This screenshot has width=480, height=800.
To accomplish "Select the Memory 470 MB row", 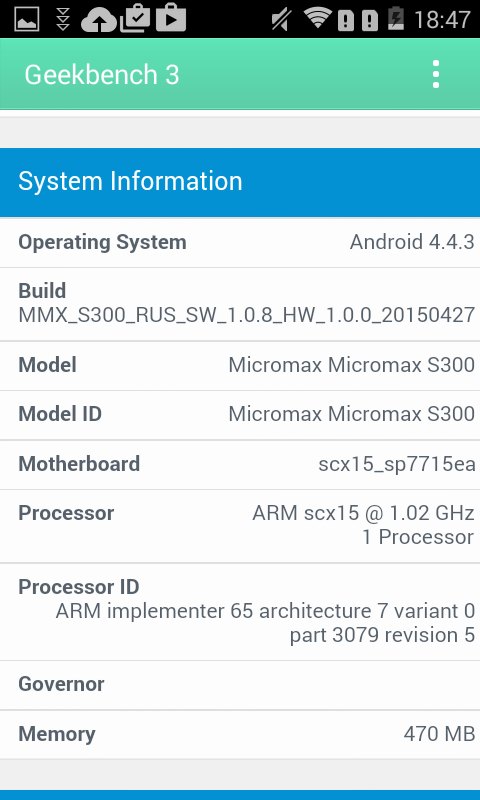I will tap(240, 734).
